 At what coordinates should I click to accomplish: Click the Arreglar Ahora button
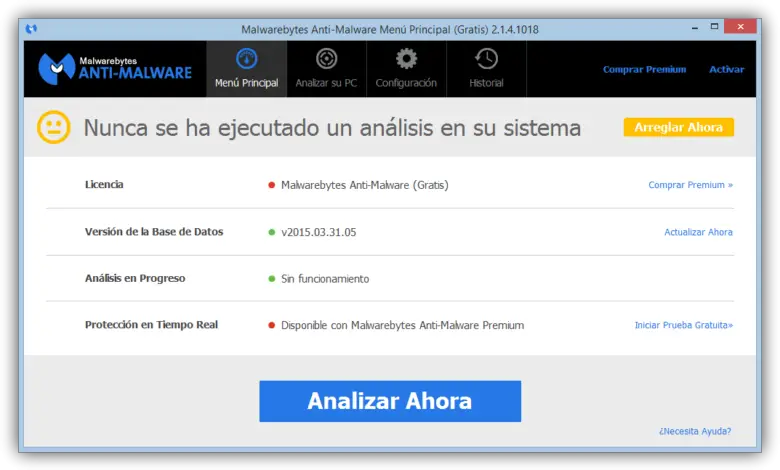click(x=679, y=127)
